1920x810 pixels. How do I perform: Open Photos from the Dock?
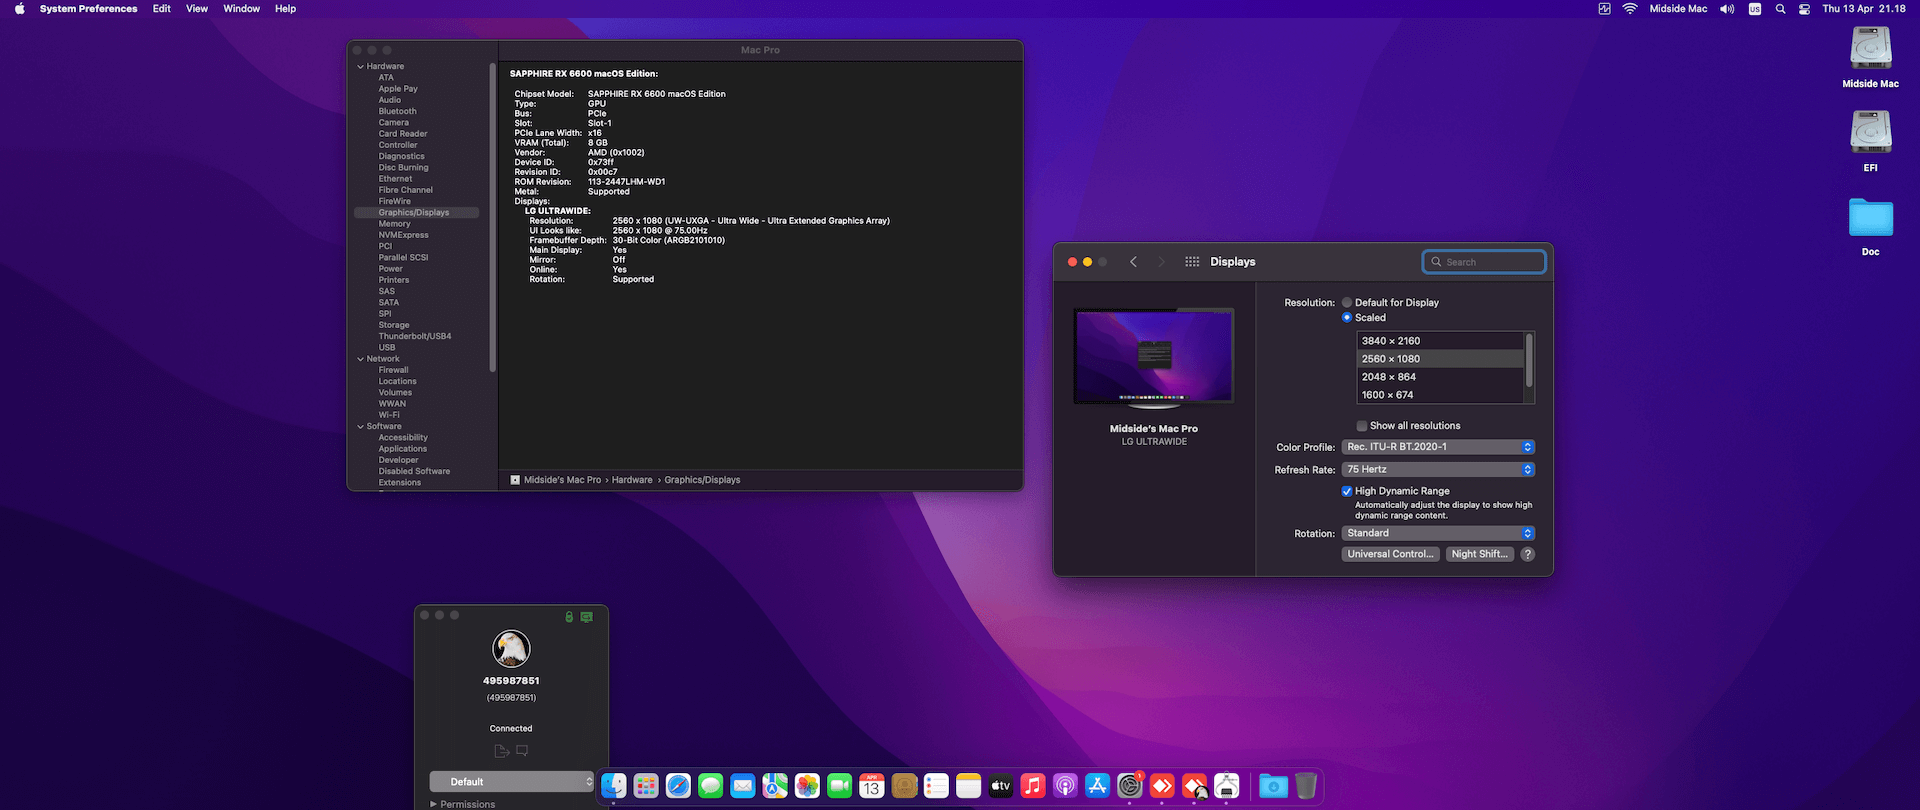[x=807, y=786]
